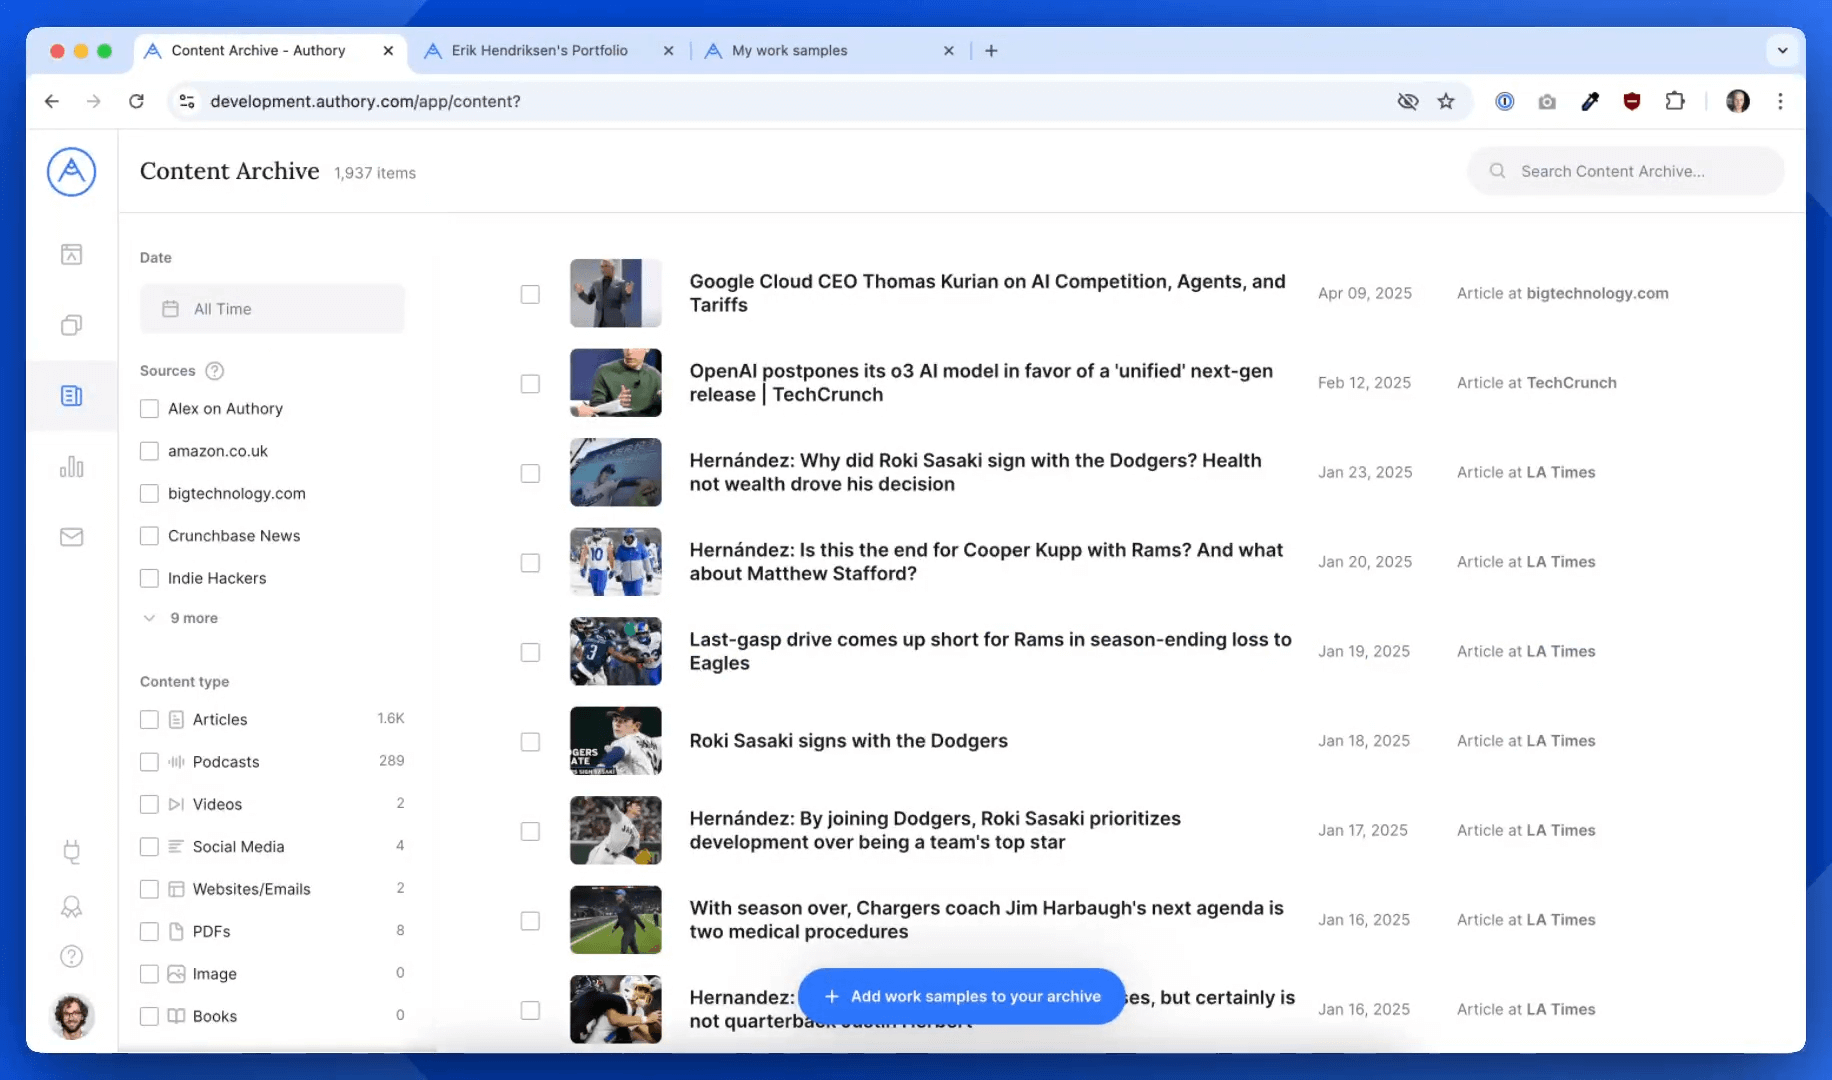Open the help question mark sidebar icon
The height and width of the screenshot is (1080, 1832).
[71, 956]
